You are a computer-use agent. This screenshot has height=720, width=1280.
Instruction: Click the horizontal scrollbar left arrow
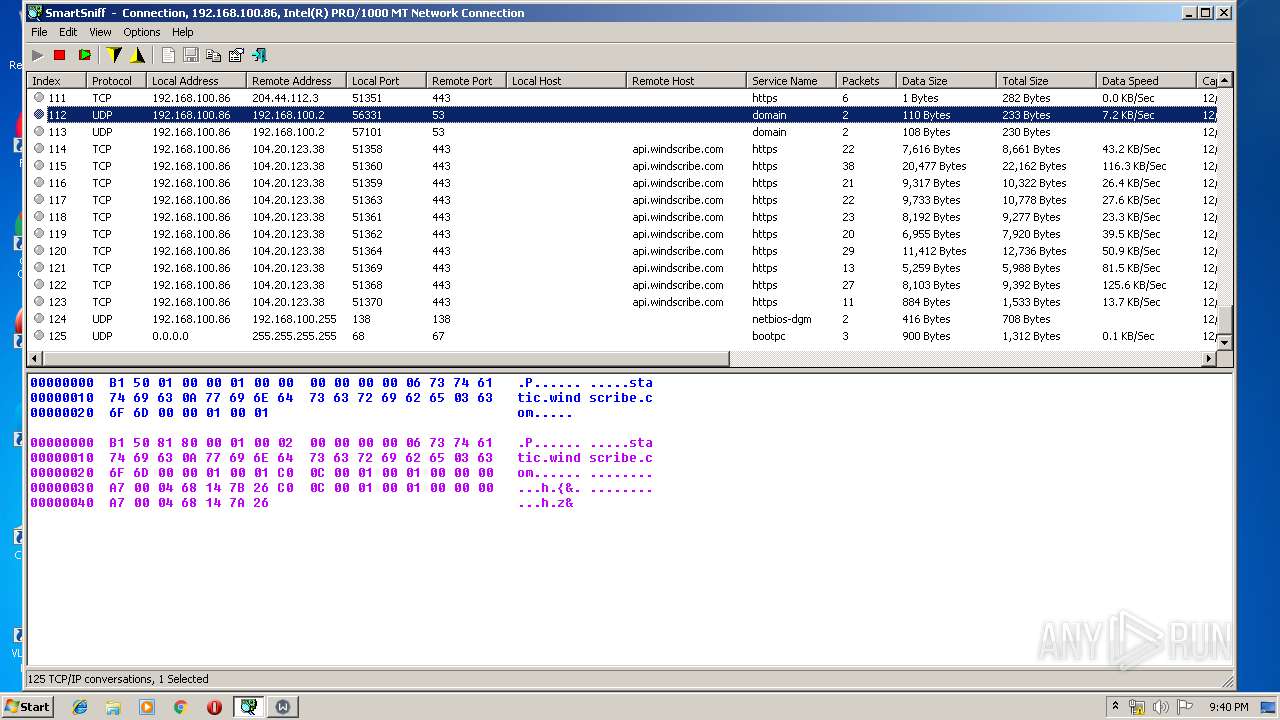click(36, 358)
